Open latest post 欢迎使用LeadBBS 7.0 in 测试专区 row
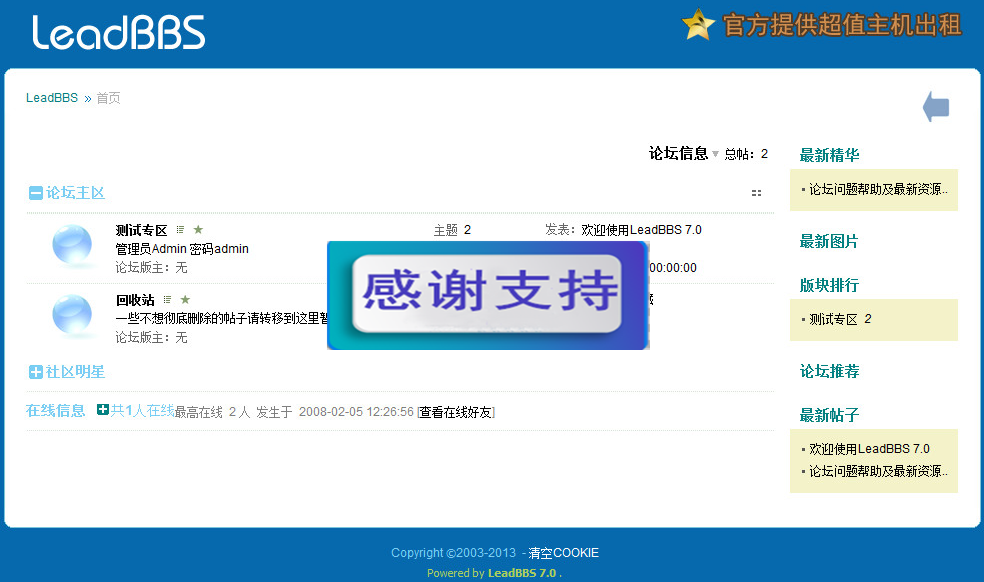 pos(641,230)
